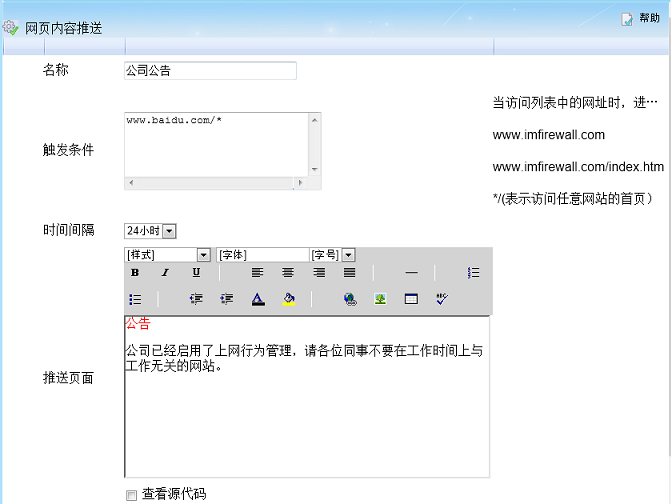Click the underline formatting icon
Viewport: 672px width, 504px height.
(x=196, y=273)
